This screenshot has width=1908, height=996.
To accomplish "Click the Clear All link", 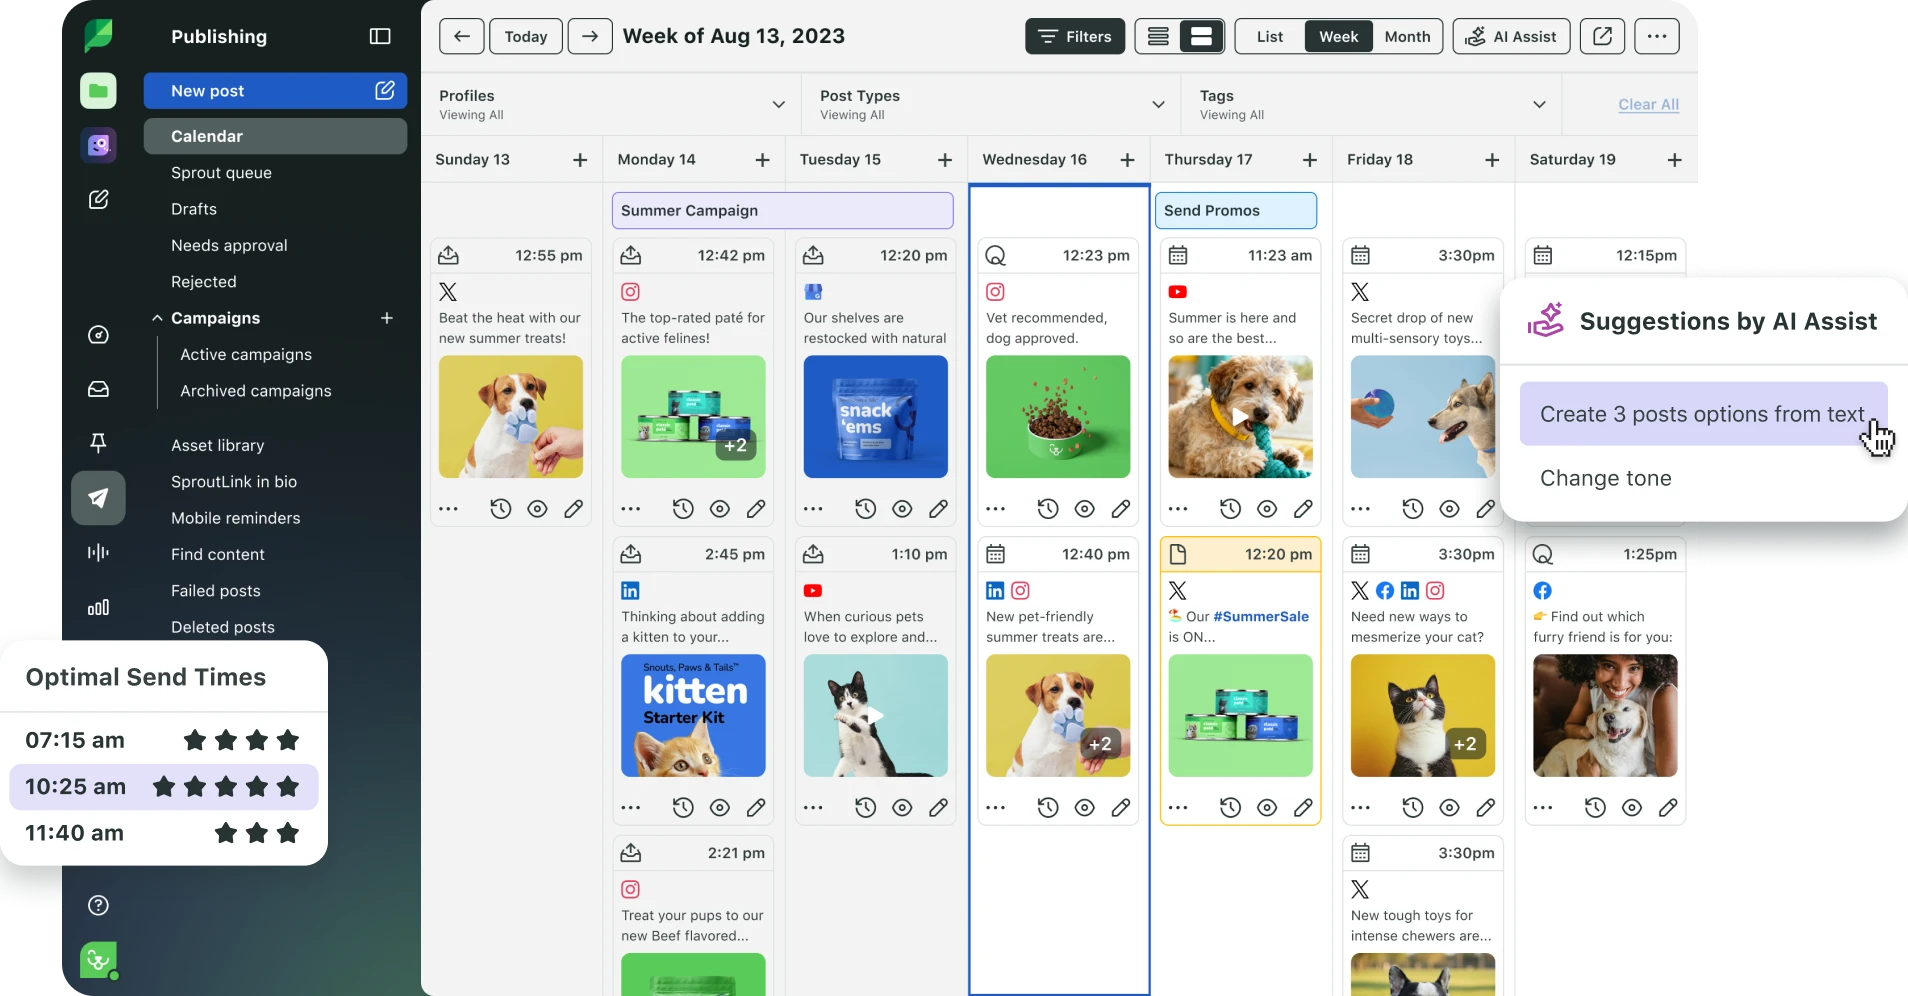I will [1648, 104].
